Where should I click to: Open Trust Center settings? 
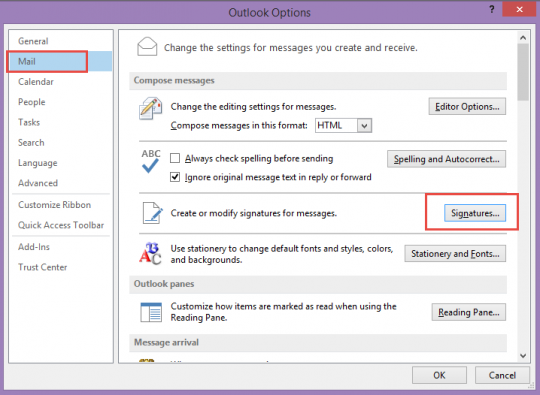coord(61,267)
